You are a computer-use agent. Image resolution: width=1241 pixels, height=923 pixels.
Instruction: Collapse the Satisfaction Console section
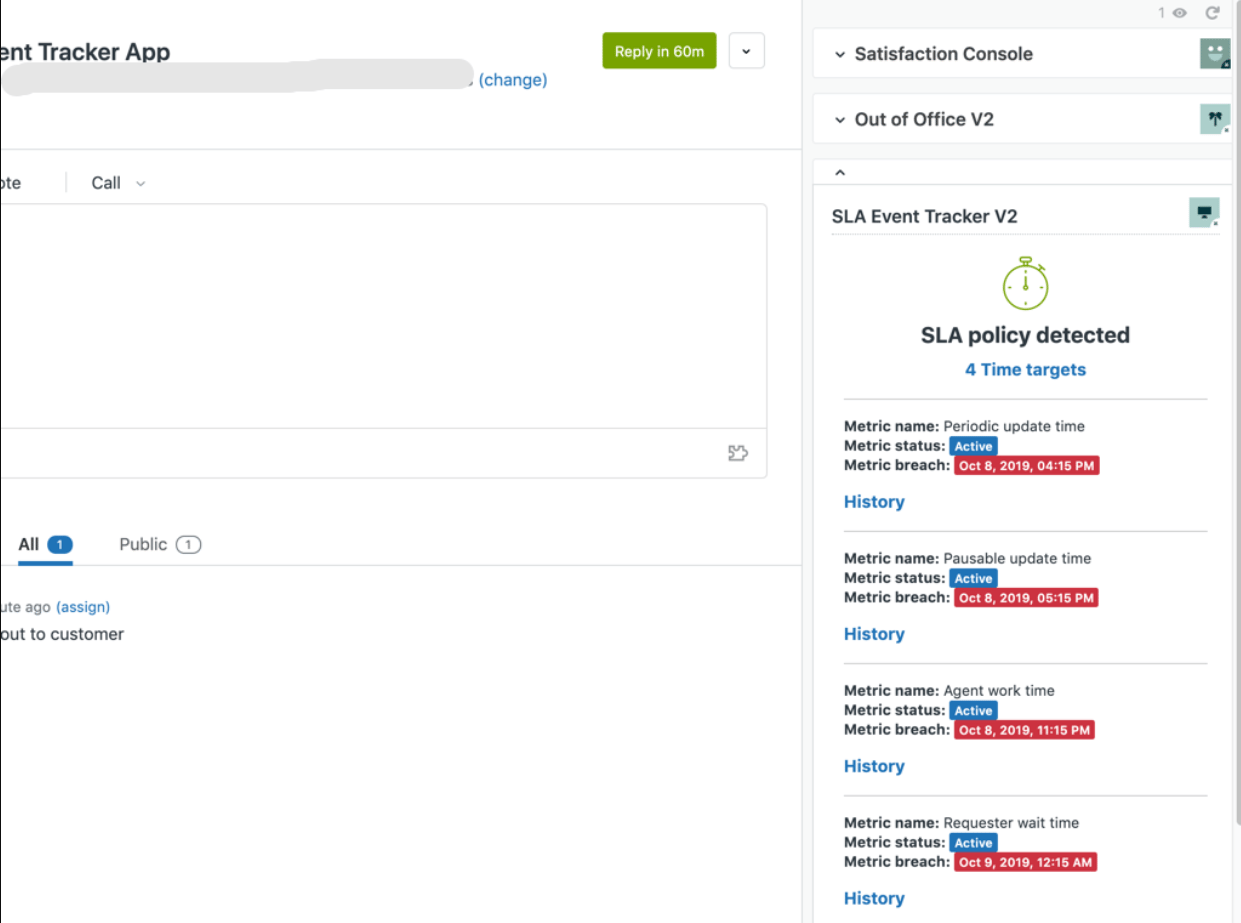point(840,53)
